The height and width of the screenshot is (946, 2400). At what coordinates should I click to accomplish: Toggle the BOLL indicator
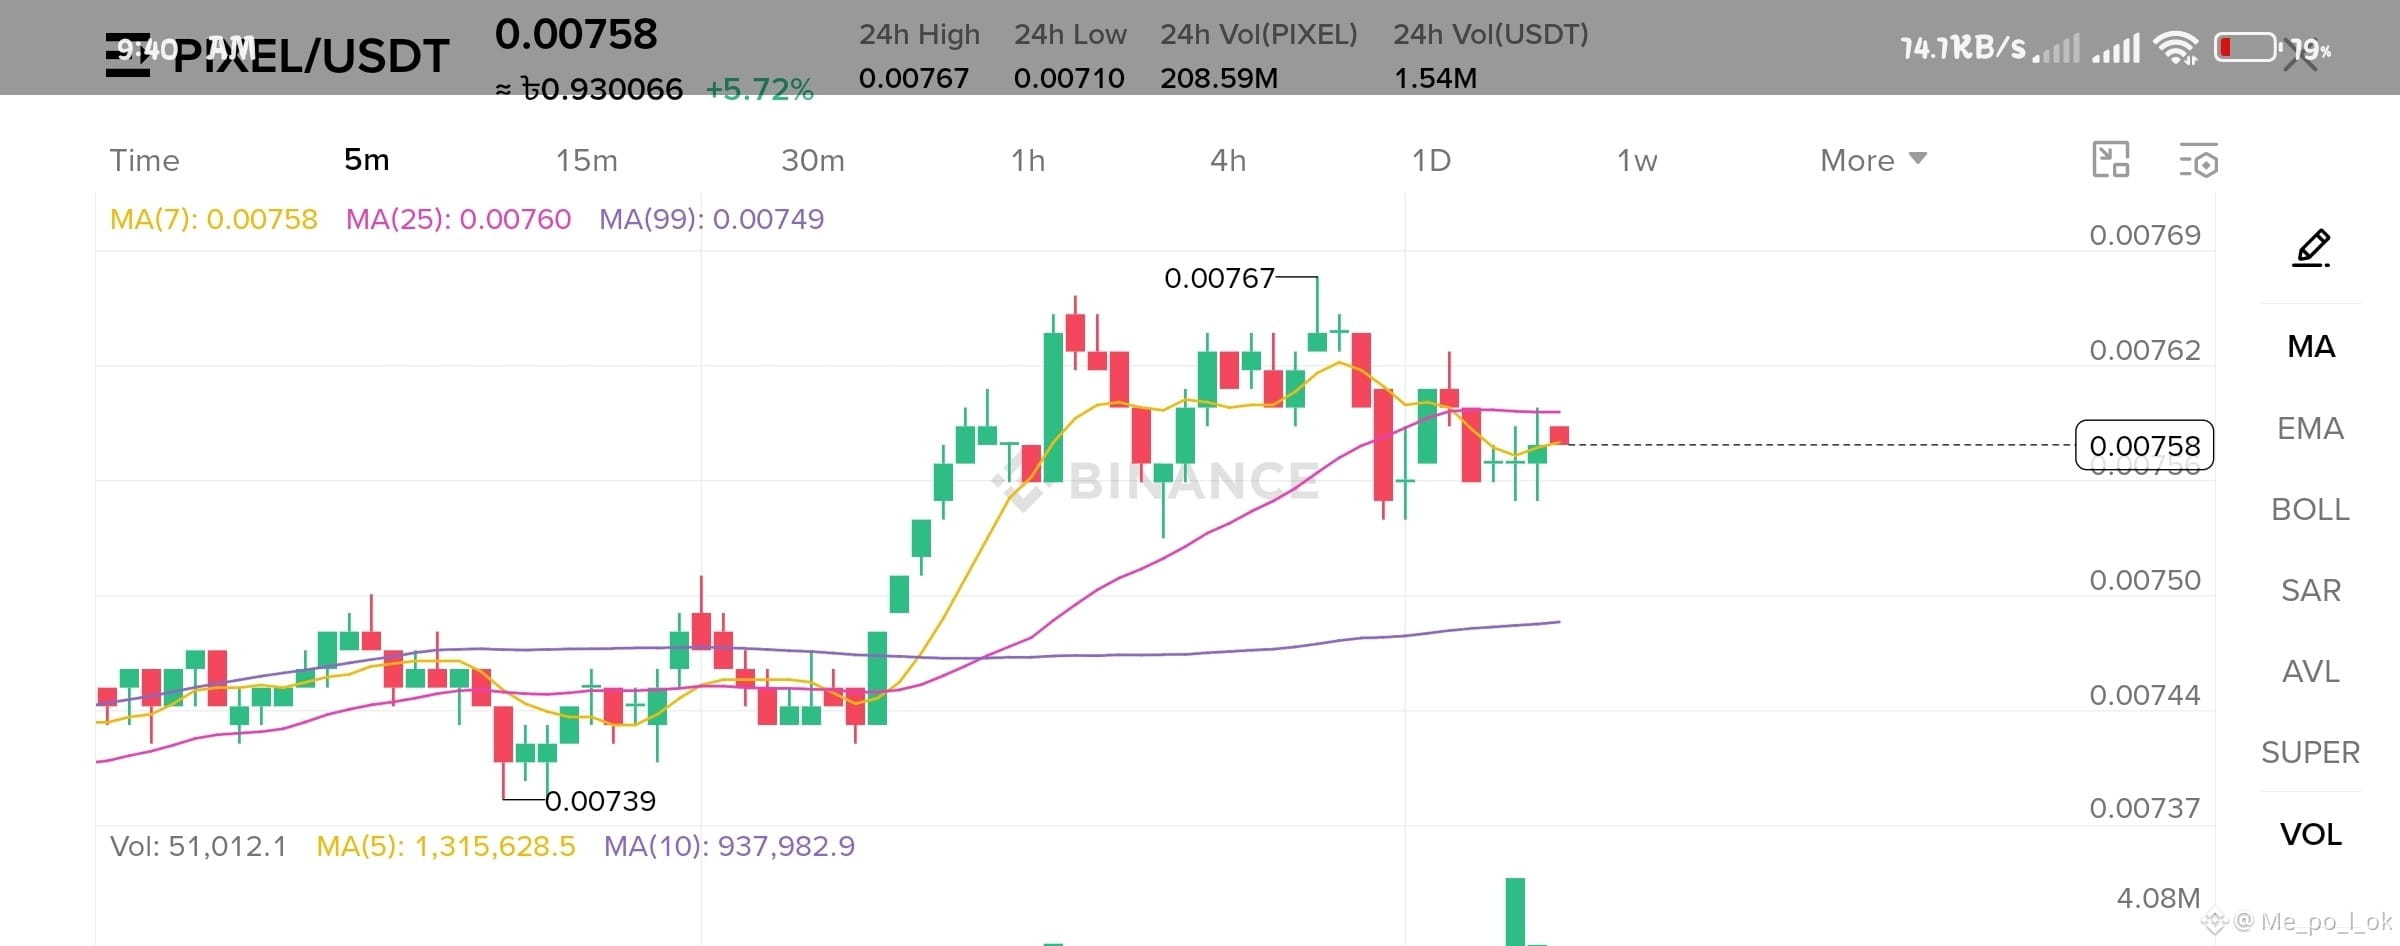coord(2311,509)
